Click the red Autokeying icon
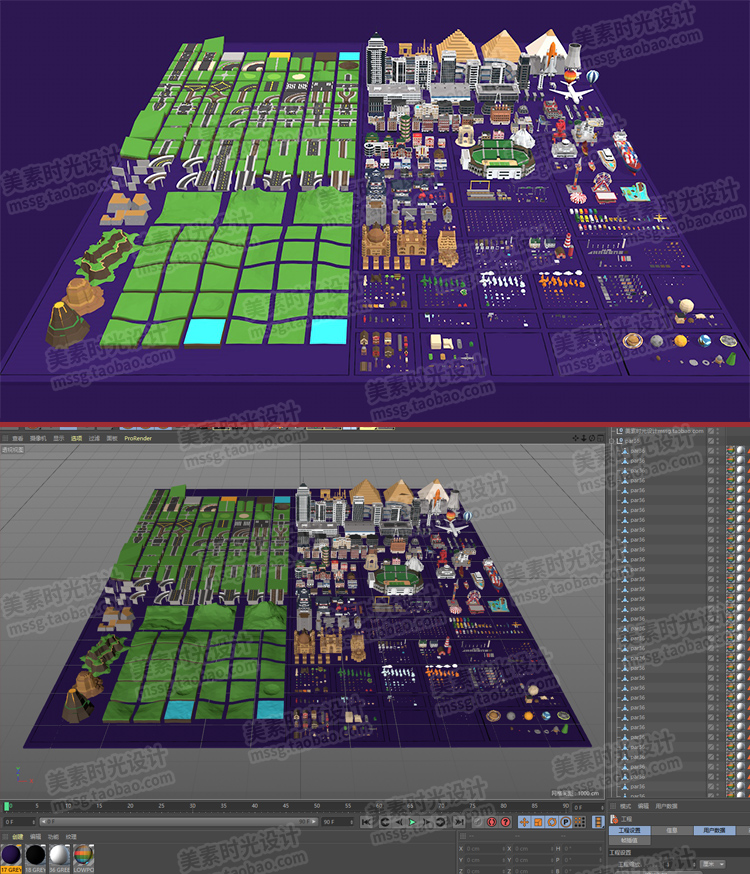The width and height of the screenshot is (750, 874). [x=492, y=822]
